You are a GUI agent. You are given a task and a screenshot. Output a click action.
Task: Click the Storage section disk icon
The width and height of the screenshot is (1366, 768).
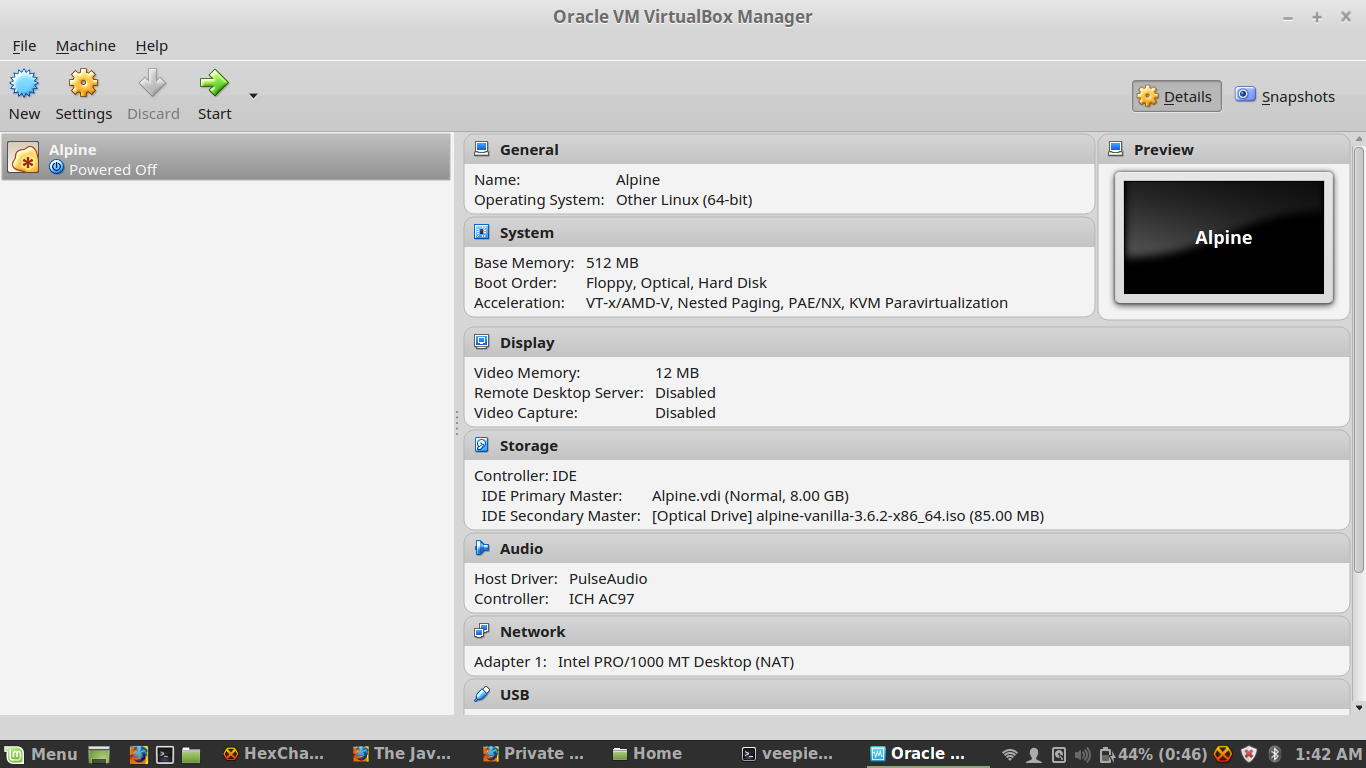pos(482,445)
